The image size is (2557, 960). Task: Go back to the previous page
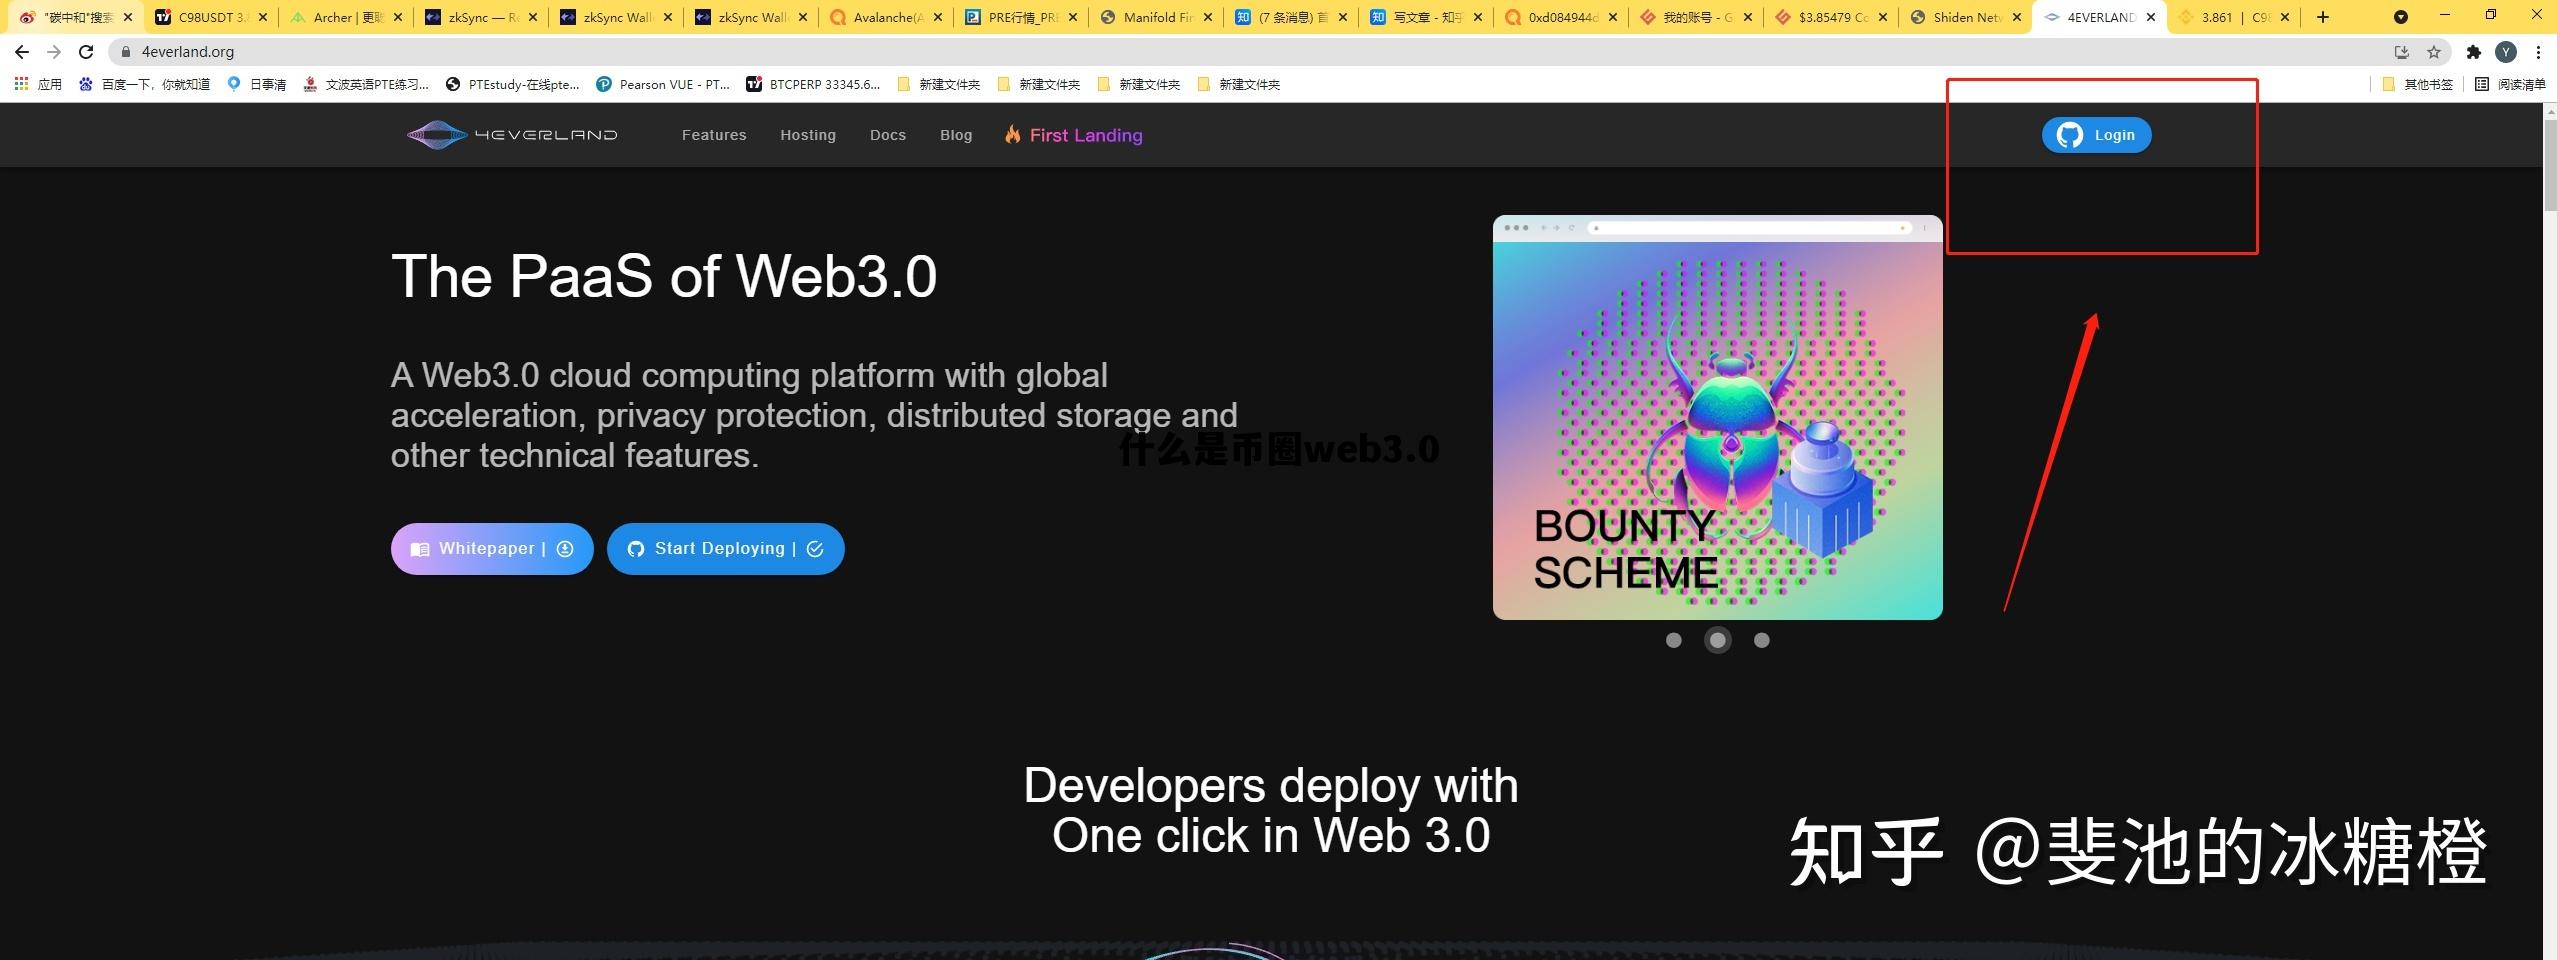pyautogui.click(x=22, y=52)
